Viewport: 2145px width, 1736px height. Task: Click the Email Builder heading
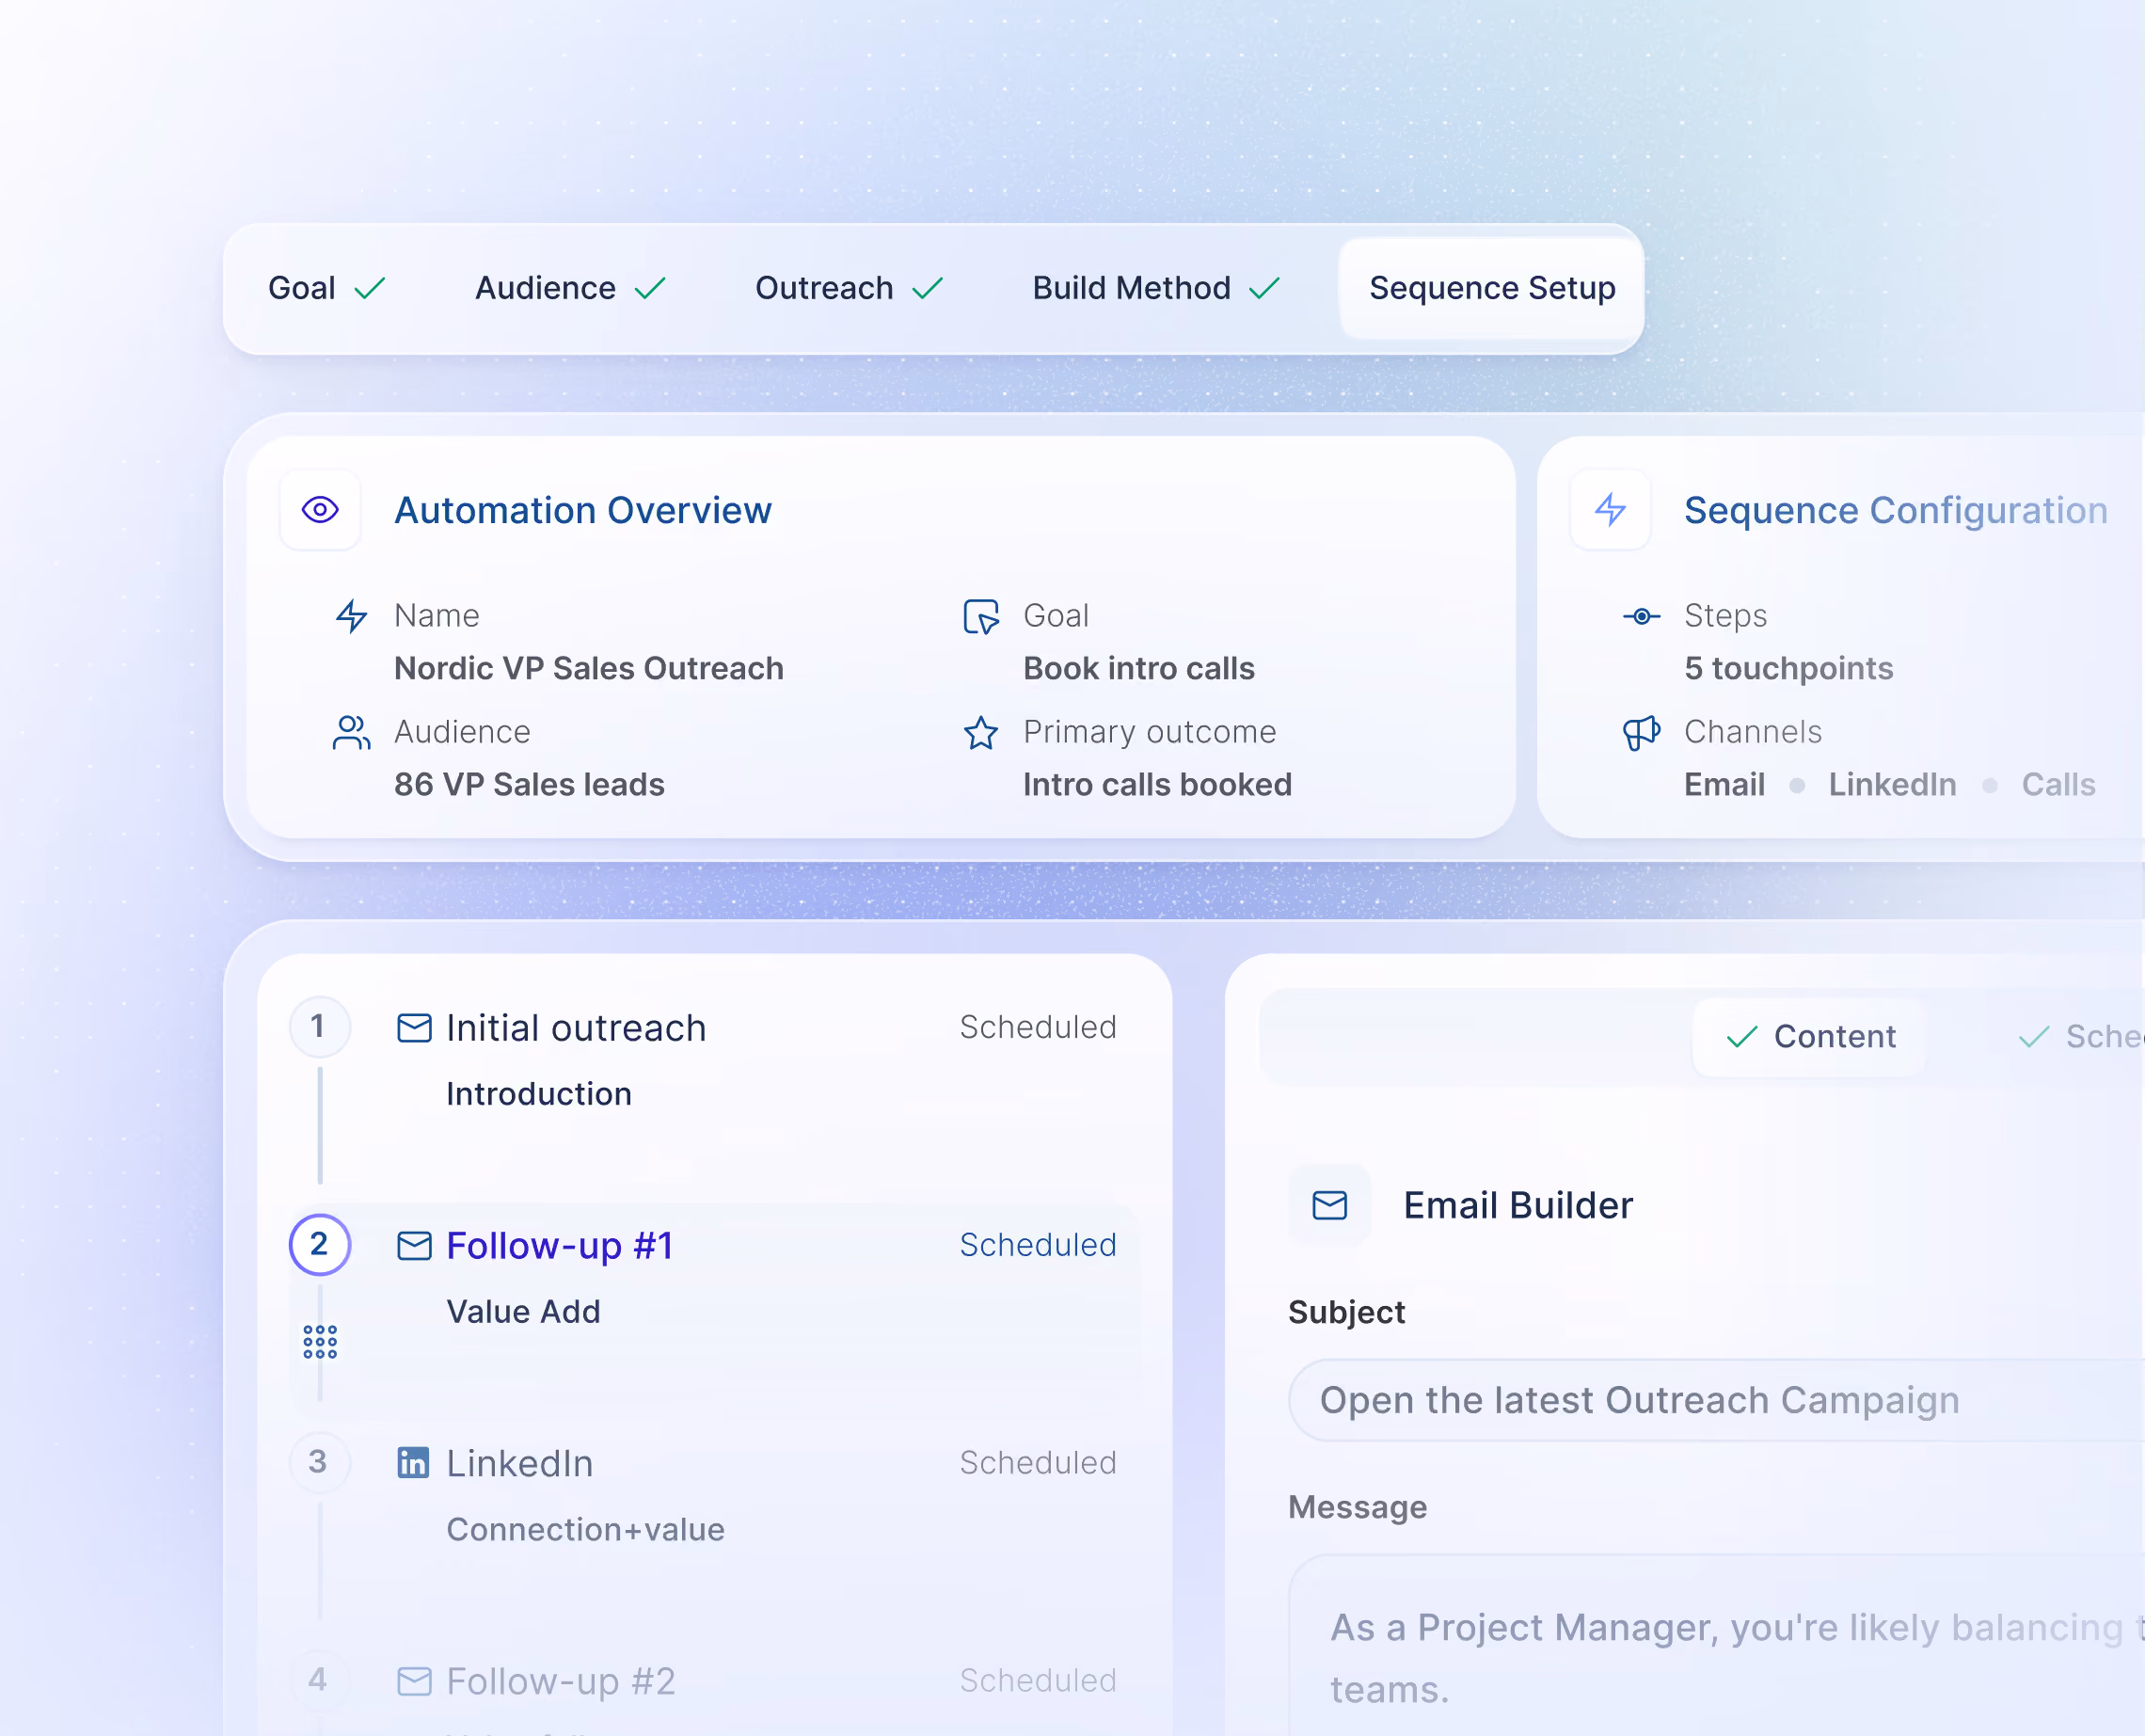1518,1206
